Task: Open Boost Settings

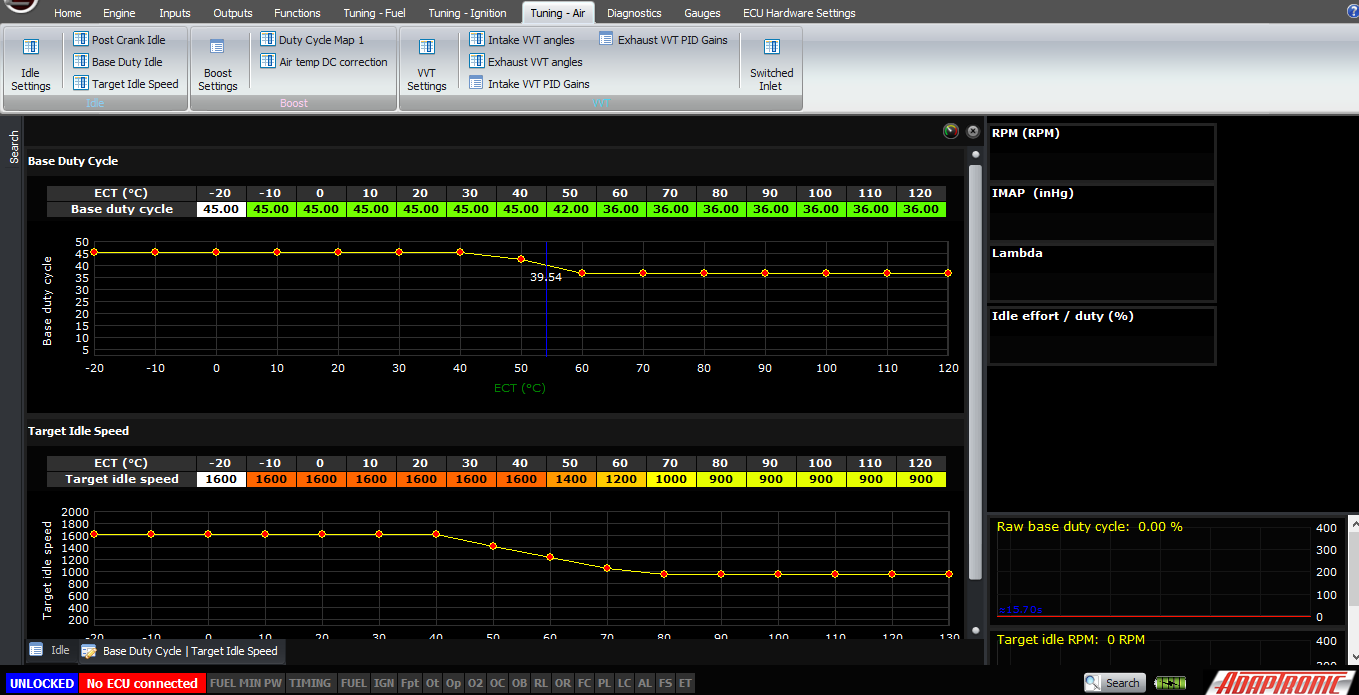Action: pyautogui.click(x=217, y=65)
